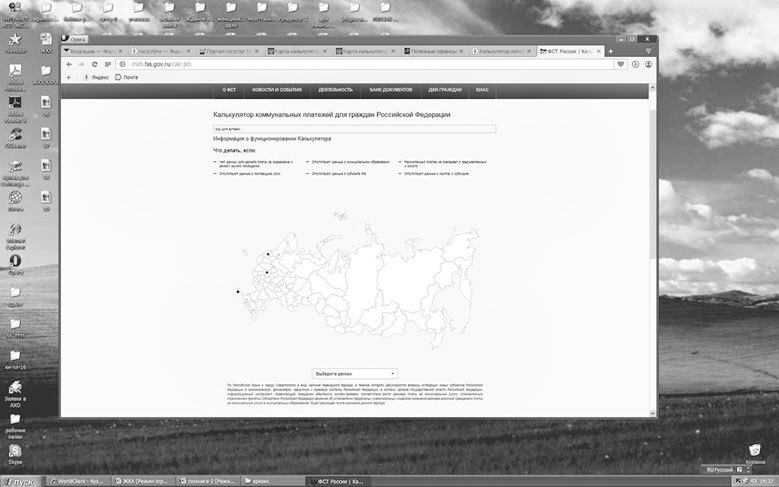Click the browser back arrow button
Viewport: 779px width, 487px height.
[68, 64]
